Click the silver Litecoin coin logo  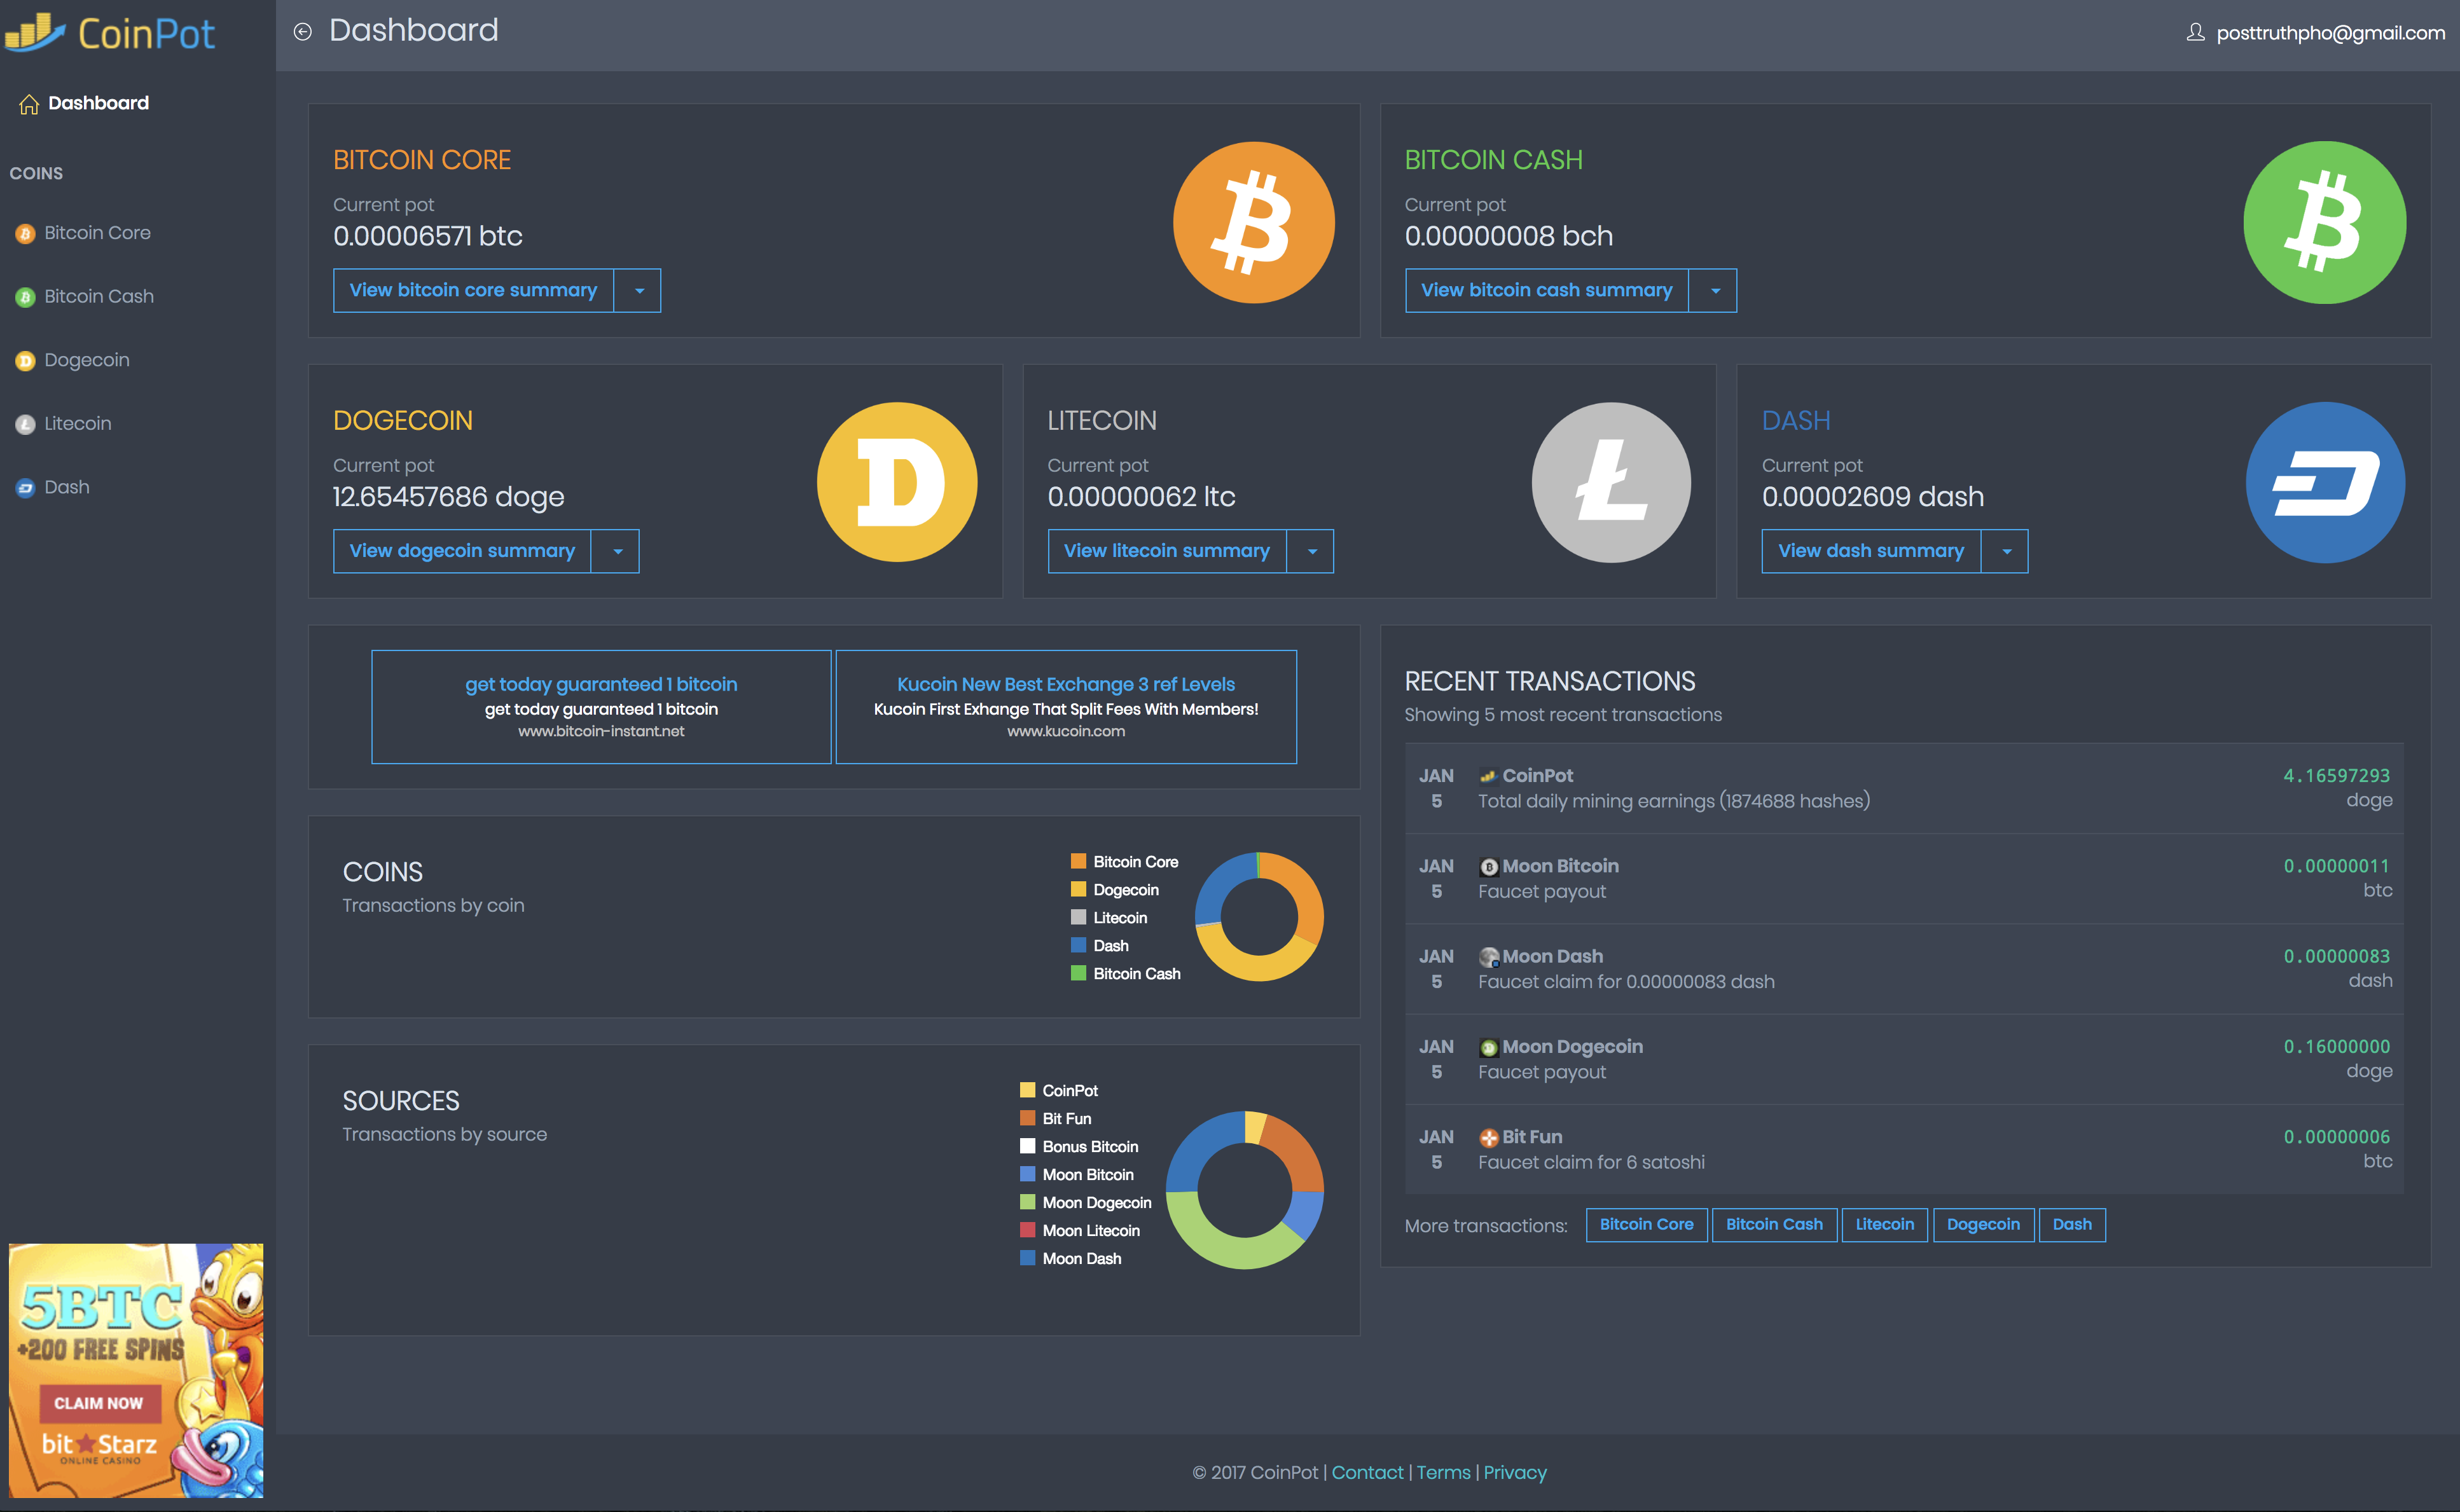1611,482
